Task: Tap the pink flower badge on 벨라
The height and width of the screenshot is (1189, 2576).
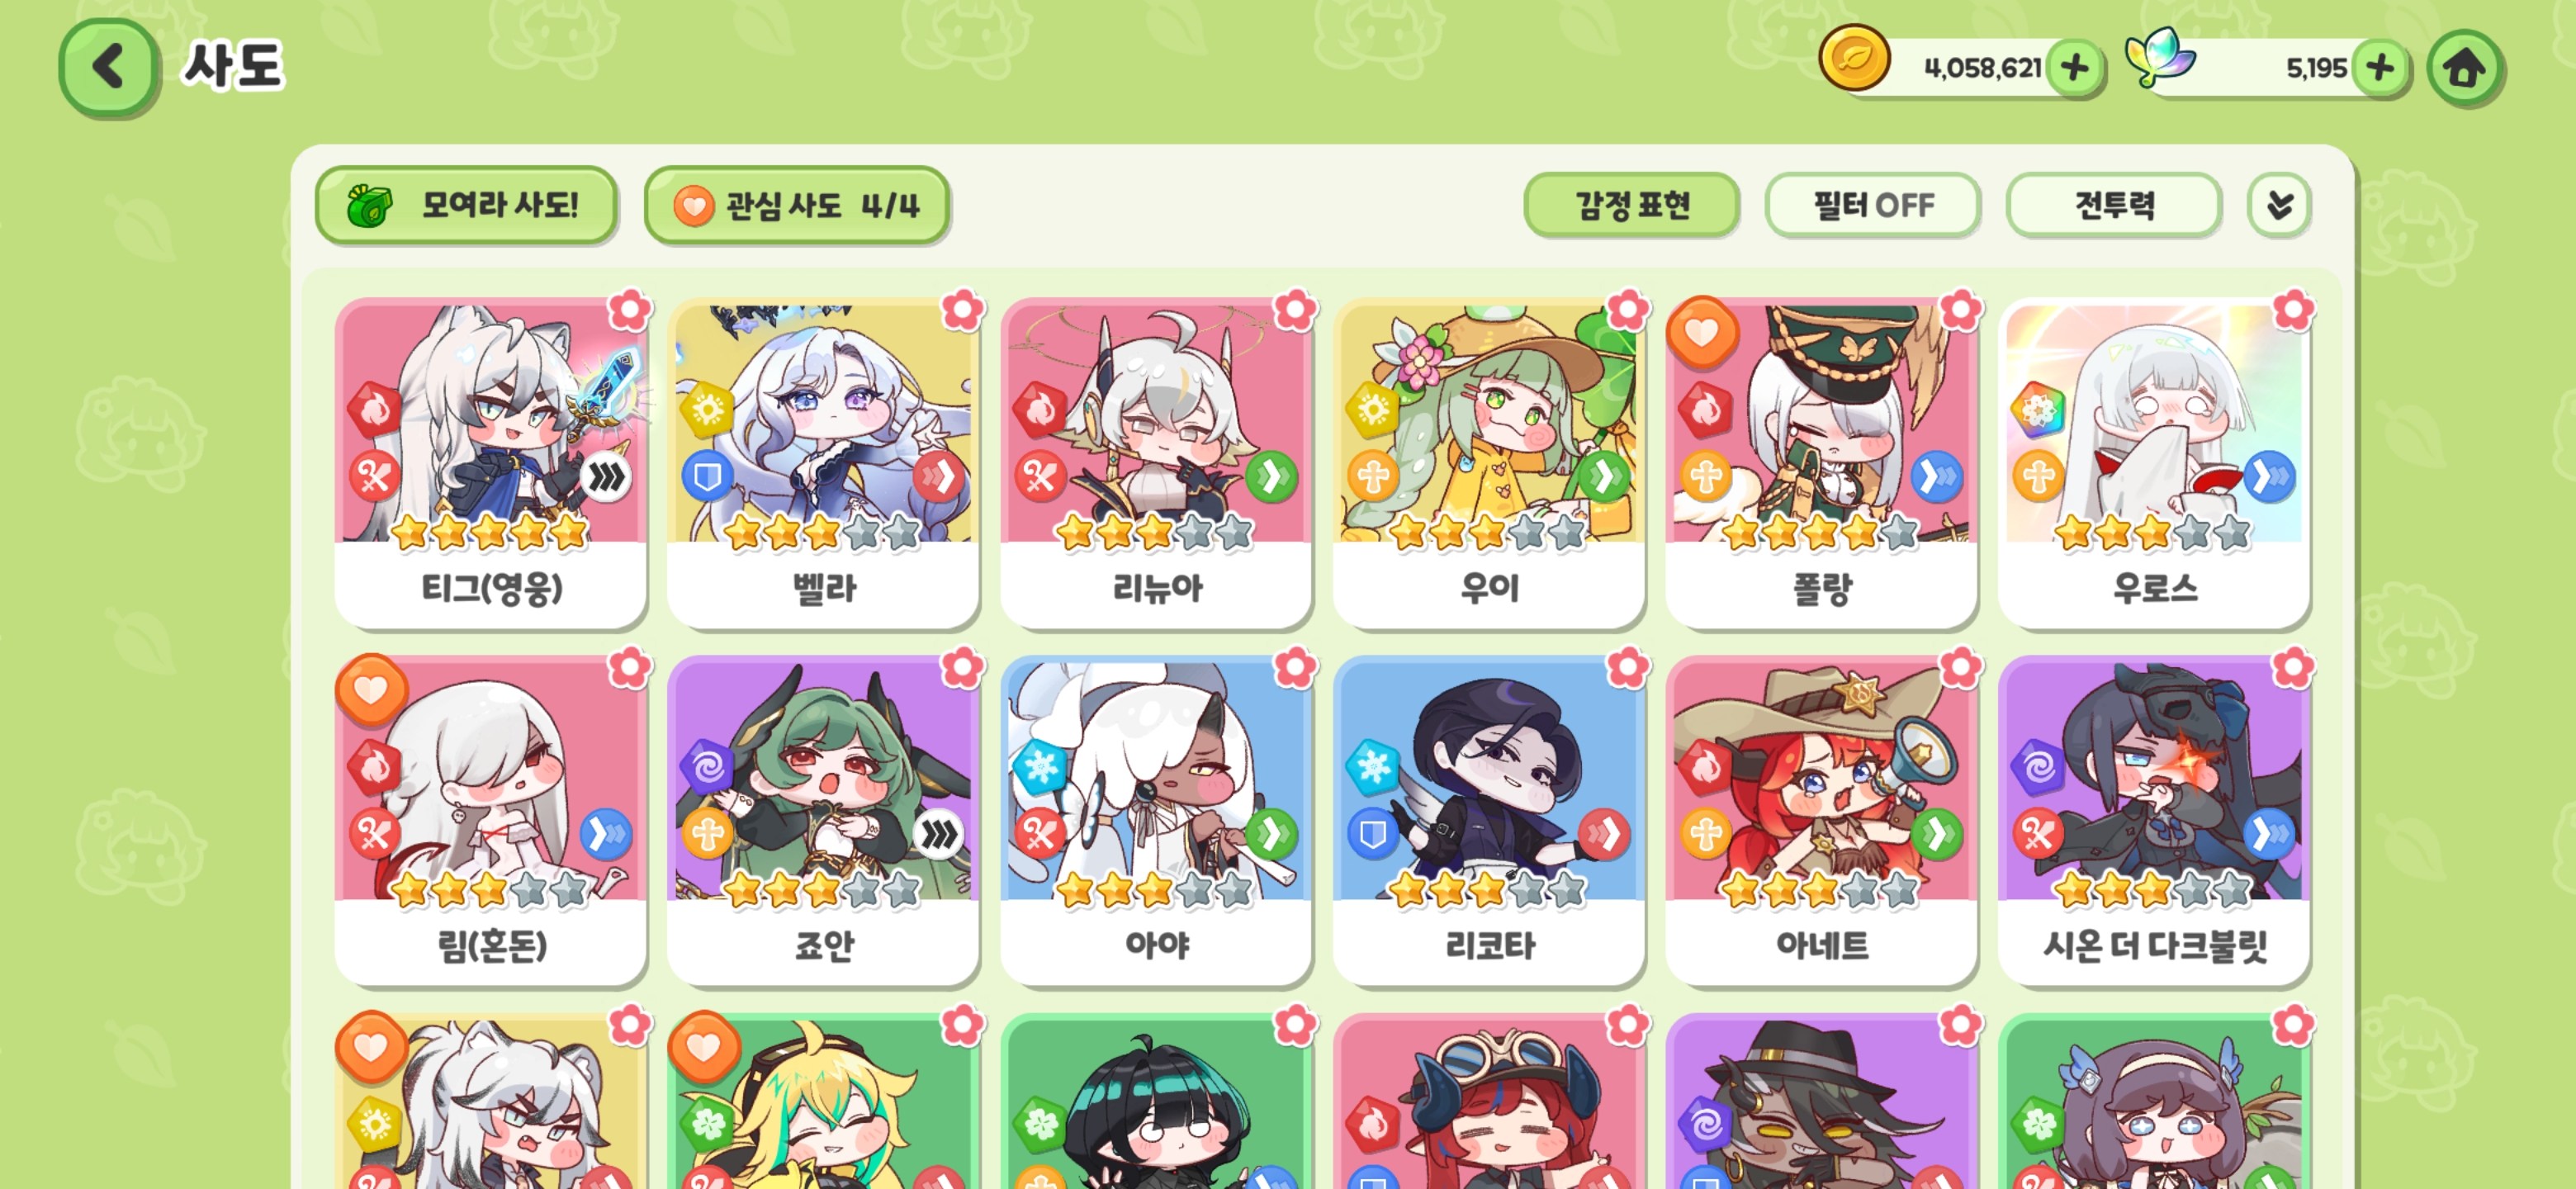Action: 962,310
